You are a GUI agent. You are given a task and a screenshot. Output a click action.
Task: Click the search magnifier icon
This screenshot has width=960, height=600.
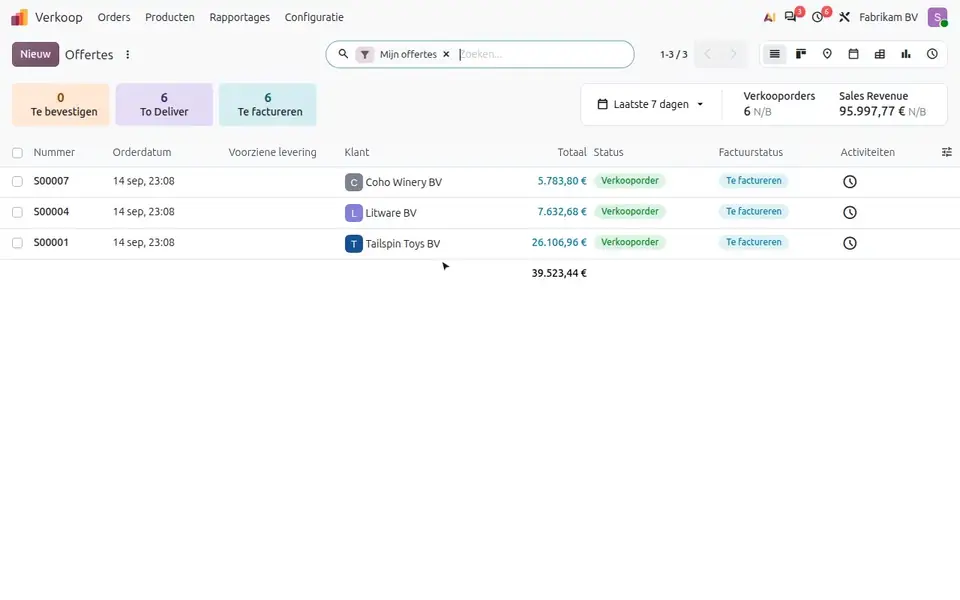[x=343, y=54]
